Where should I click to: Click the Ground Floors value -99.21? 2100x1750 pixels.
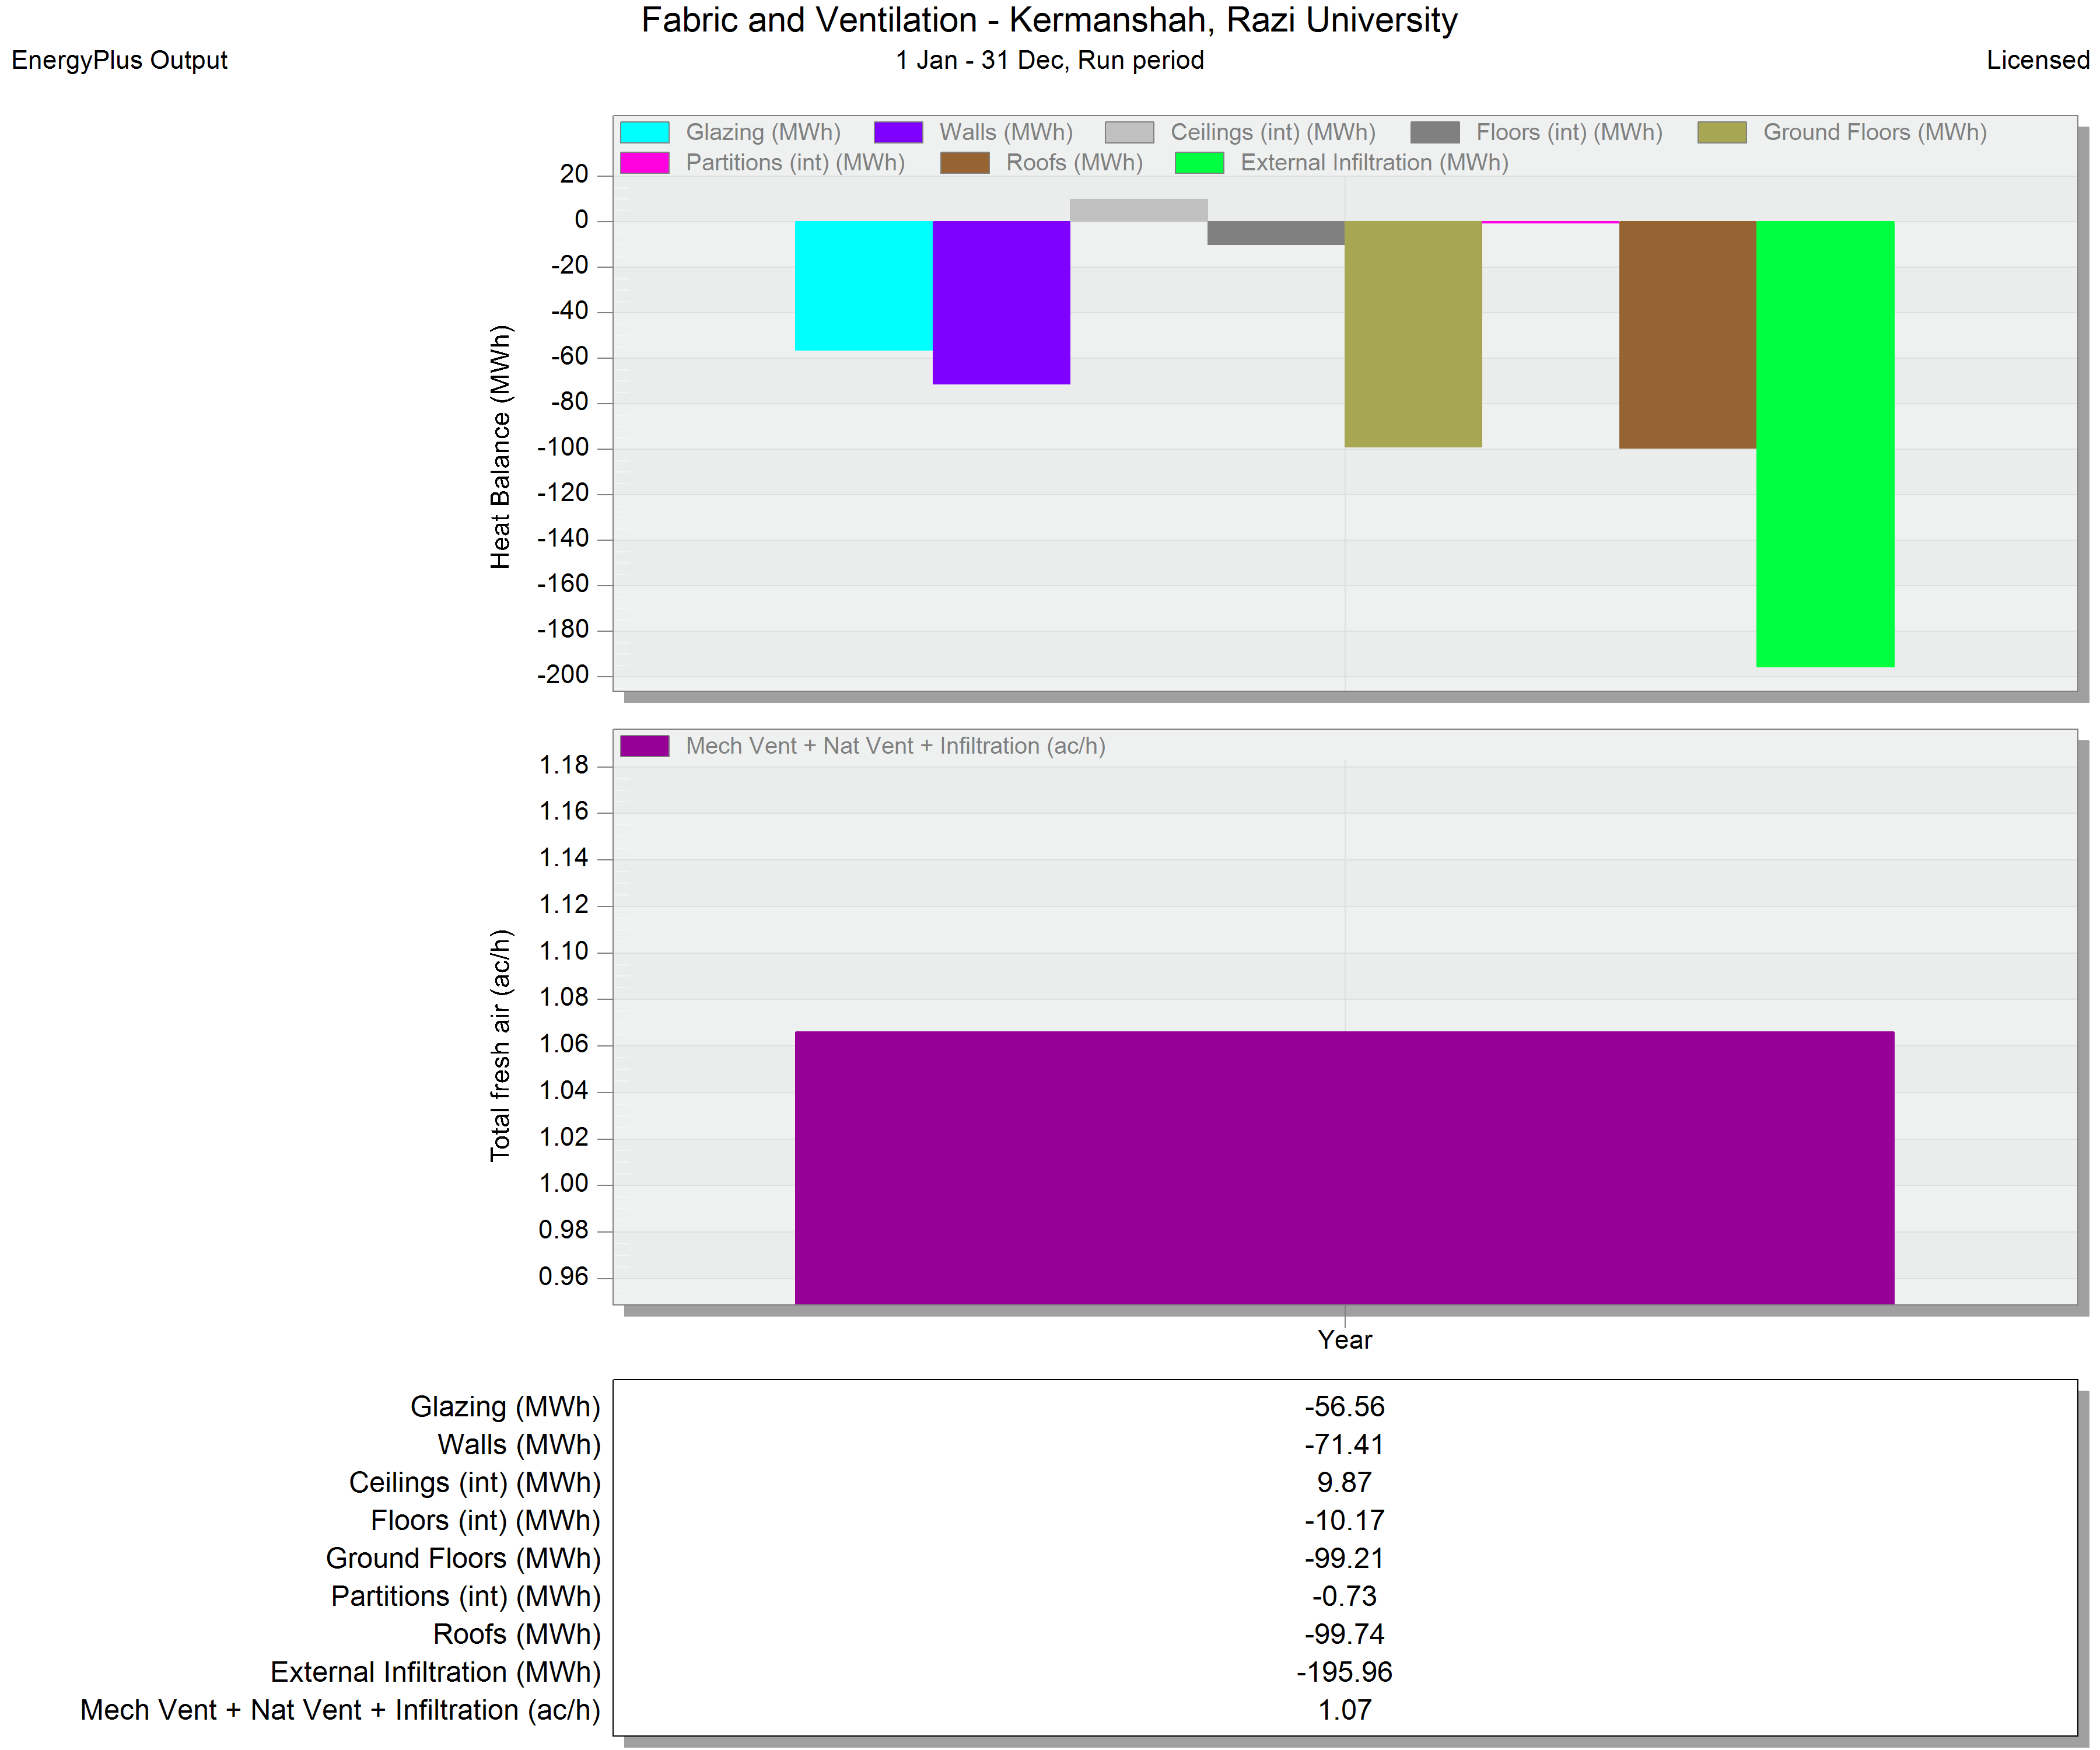point(1345,1559)
